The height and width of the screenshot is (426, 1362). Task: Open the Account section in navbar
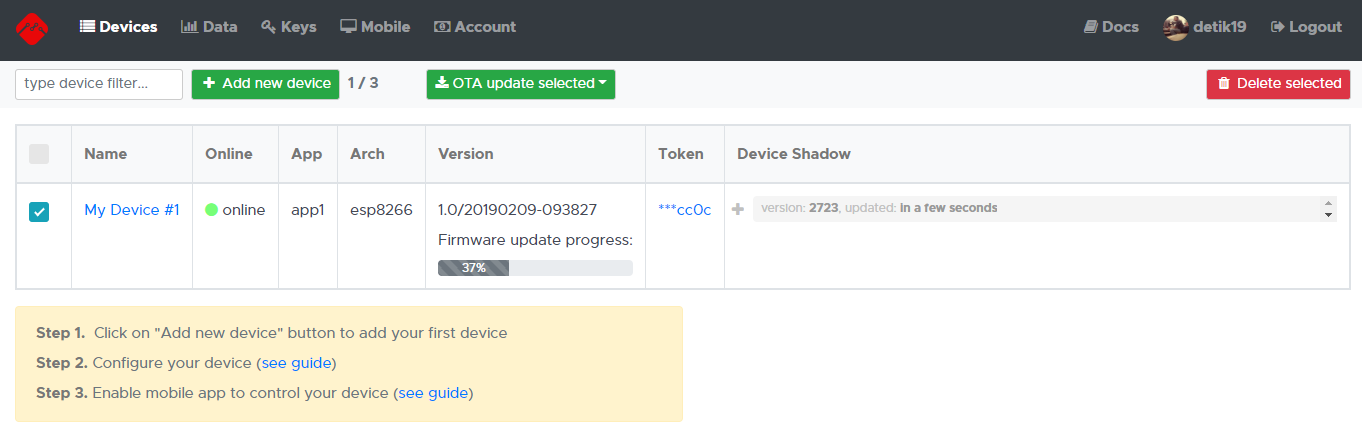tap(475, 27)
